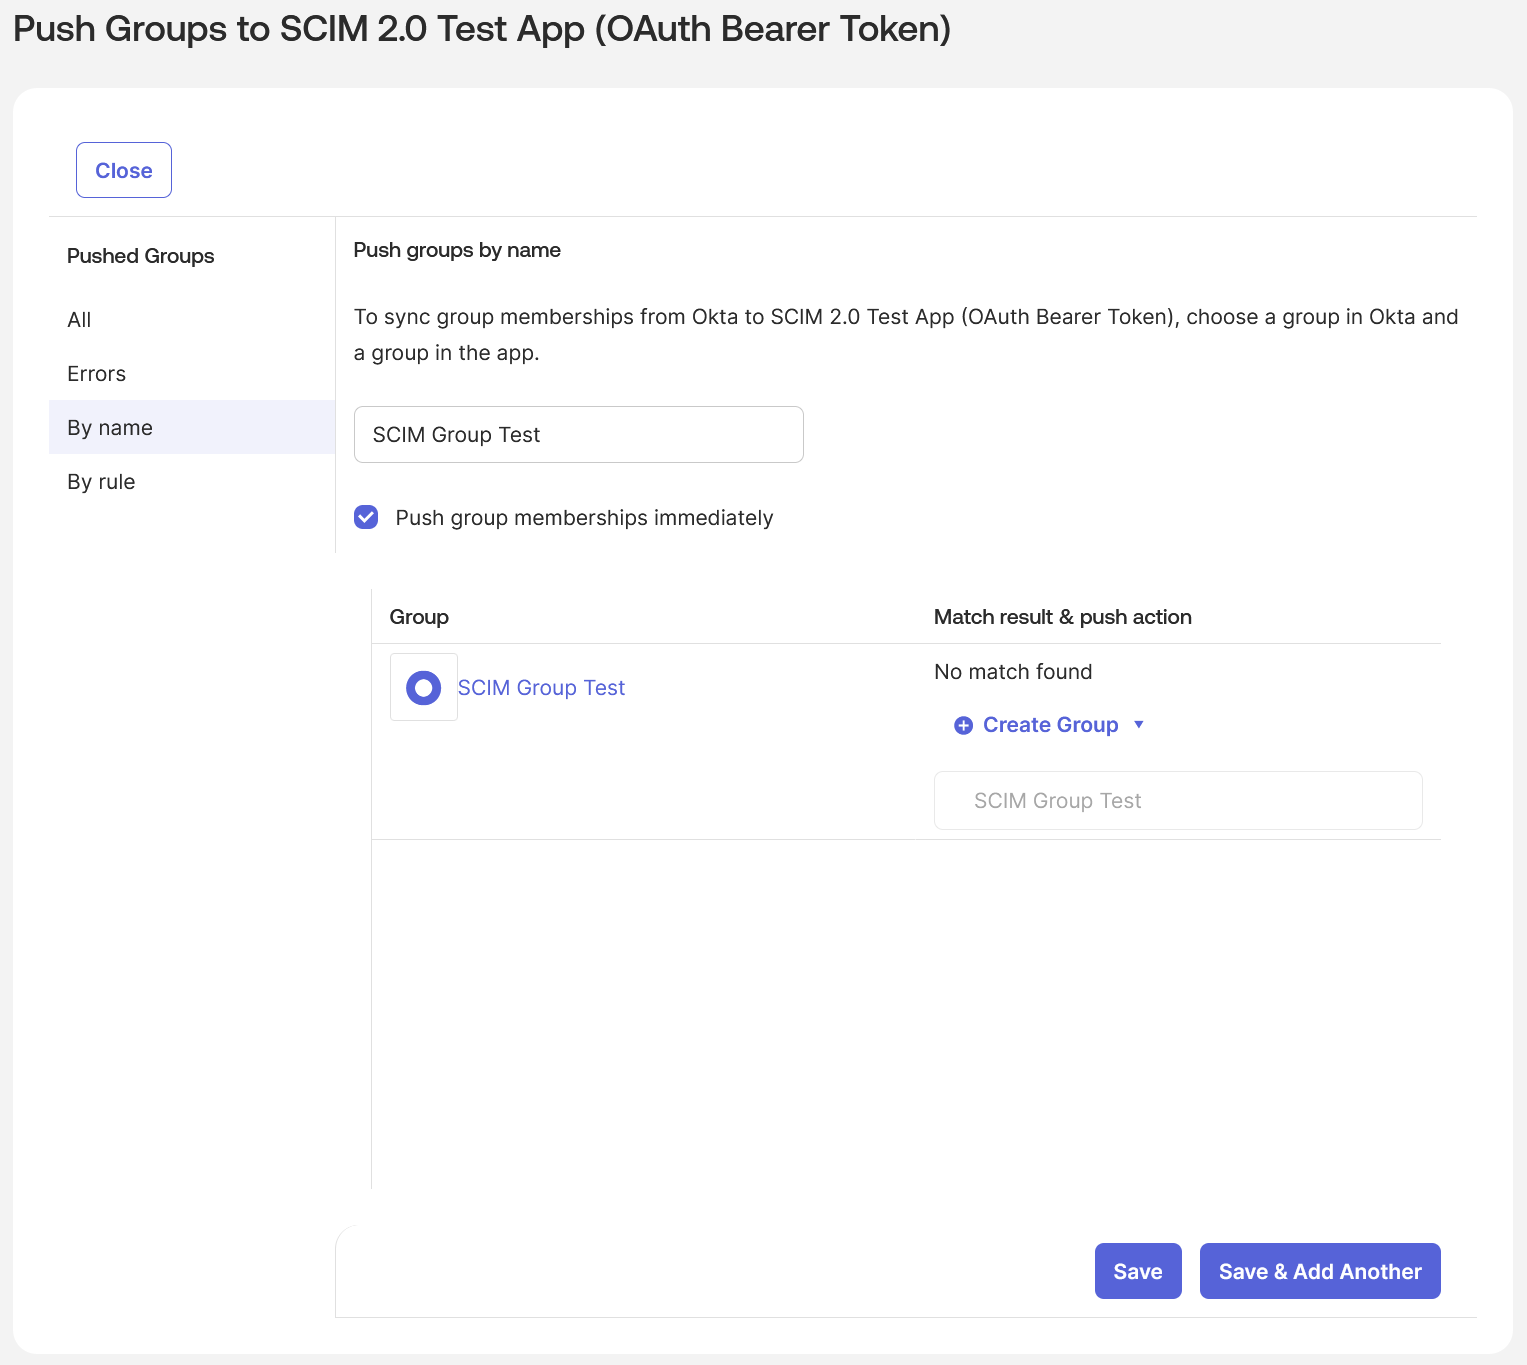Switch to the By name tab
Image resolution: width=1527 pixels, height=1365 pixels.
click(x=110, y=427)
